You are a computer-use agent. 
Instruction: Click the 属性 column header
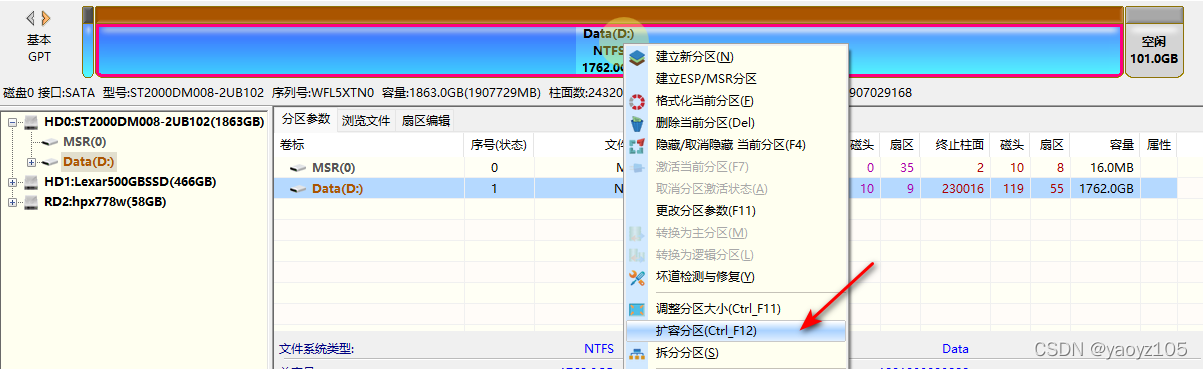(1158, 145)
